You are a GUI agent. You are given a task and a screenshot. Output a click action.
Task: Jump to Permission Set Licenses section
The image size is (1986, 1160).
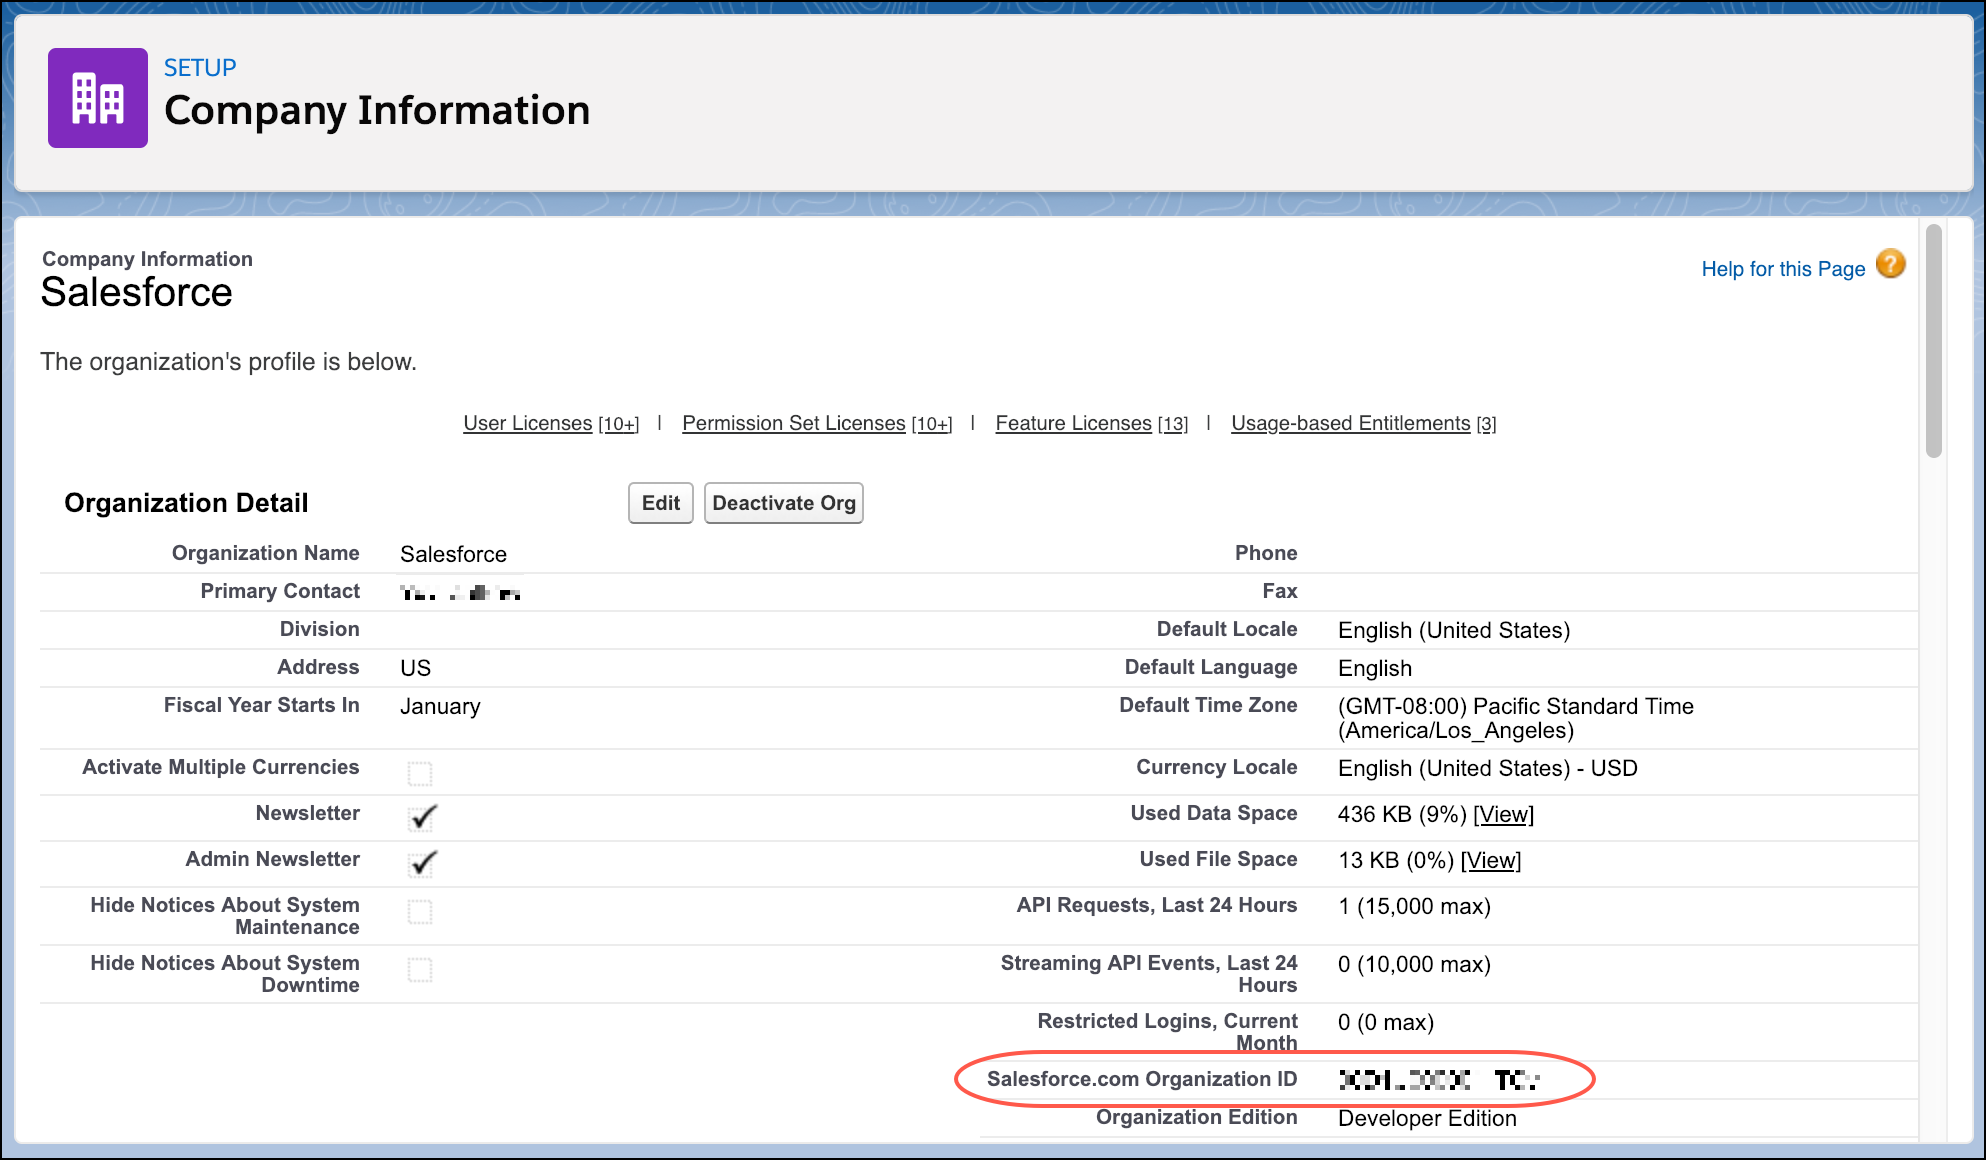click(793, 423)
